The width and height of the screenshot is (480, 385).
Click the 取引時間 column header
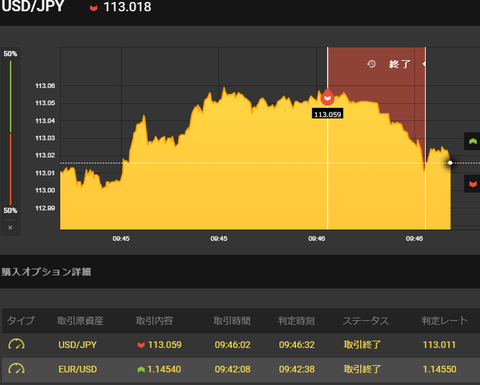coord(232,321)
